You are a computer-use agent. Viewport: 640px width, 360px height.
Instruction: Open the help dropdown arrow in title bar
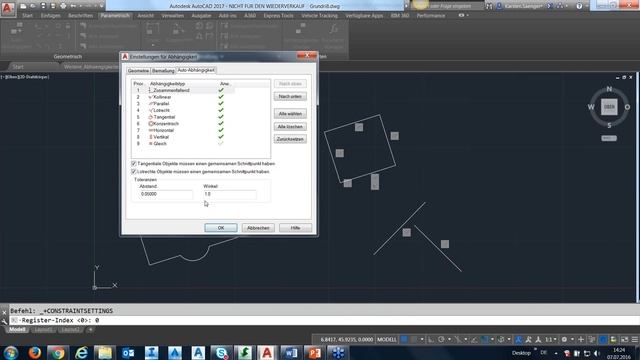click(587, 6)
